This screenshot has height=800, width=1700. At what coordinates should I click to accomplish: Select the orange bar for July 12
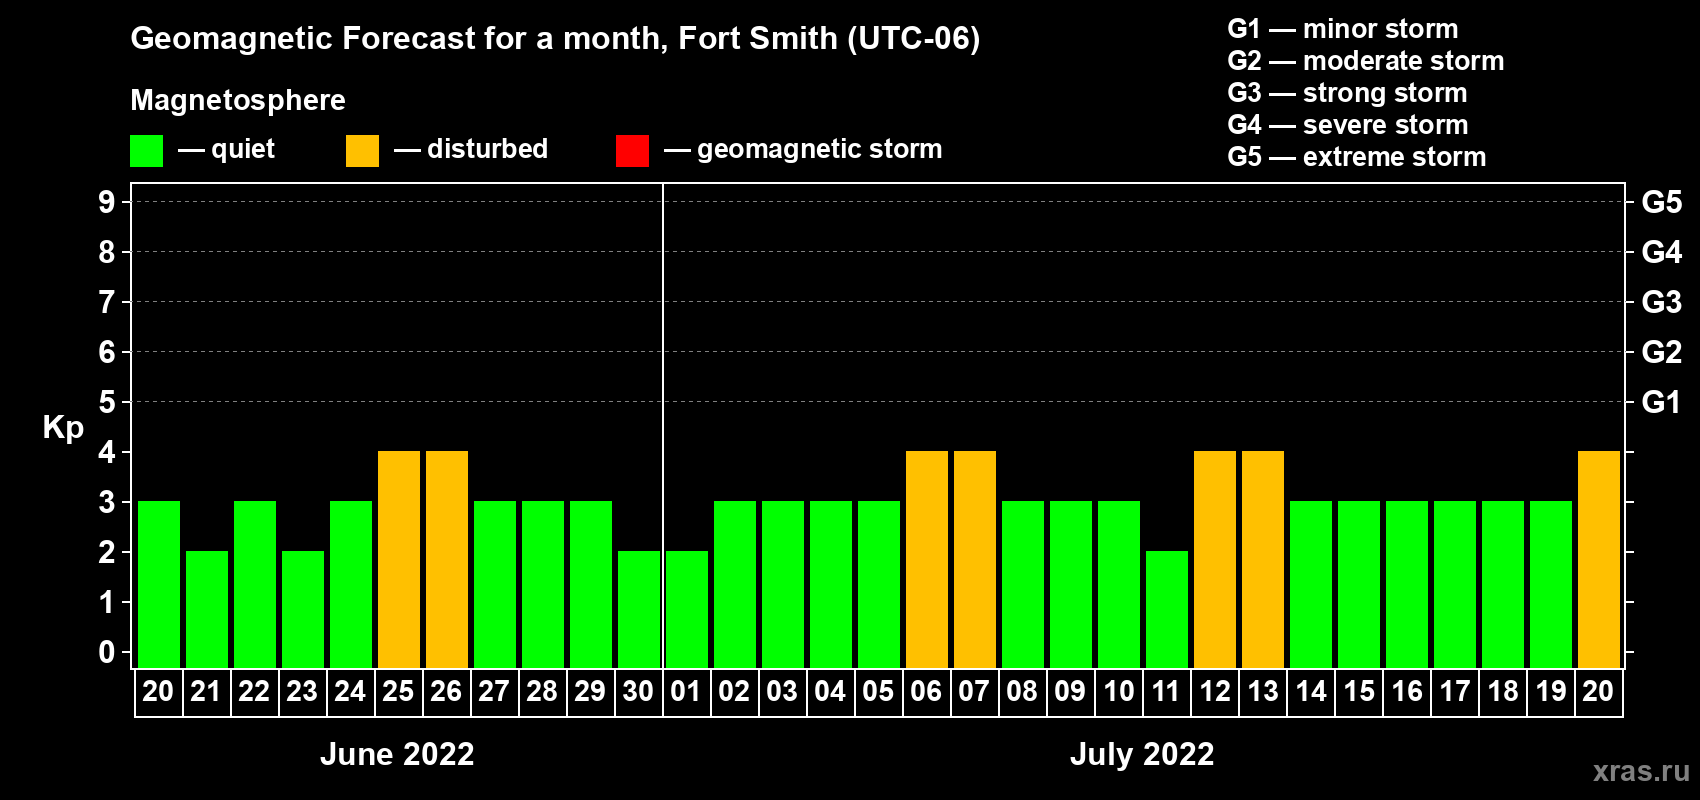pyautogui.click(x=1215, y=560)
